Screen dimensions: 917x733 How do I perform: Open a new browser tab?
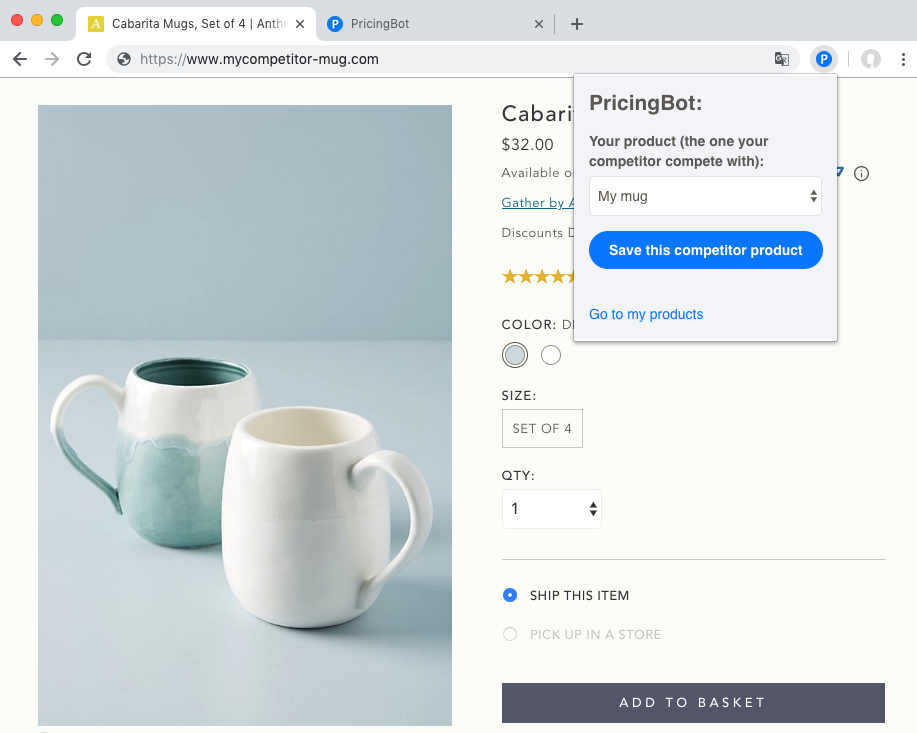(576, 24)
